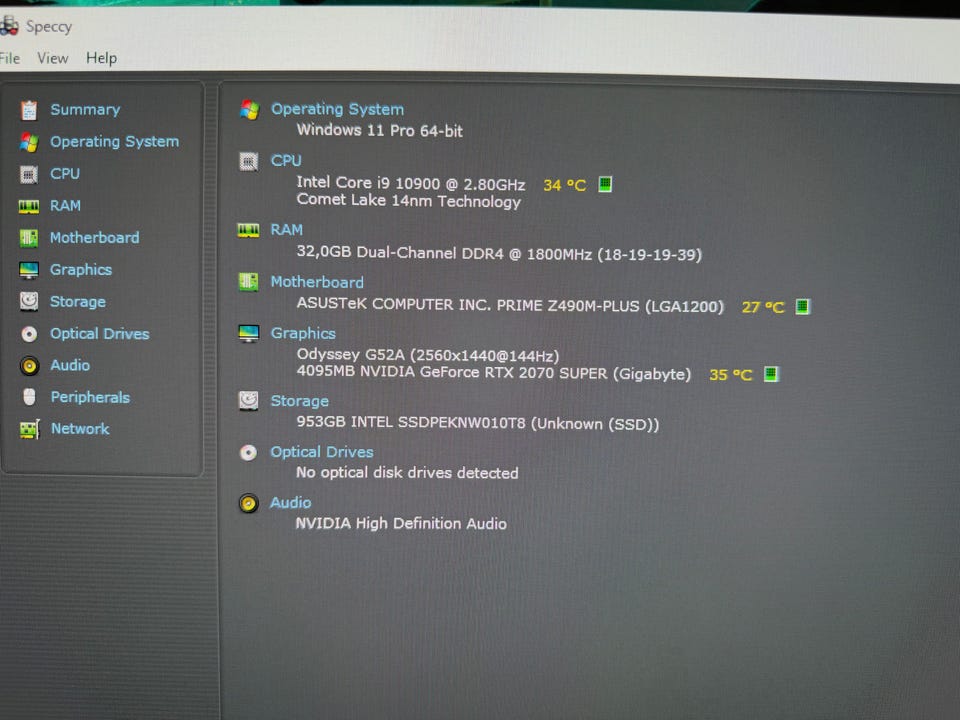Click the 35 °C graphics temperature reading

[x=730, y=374]
